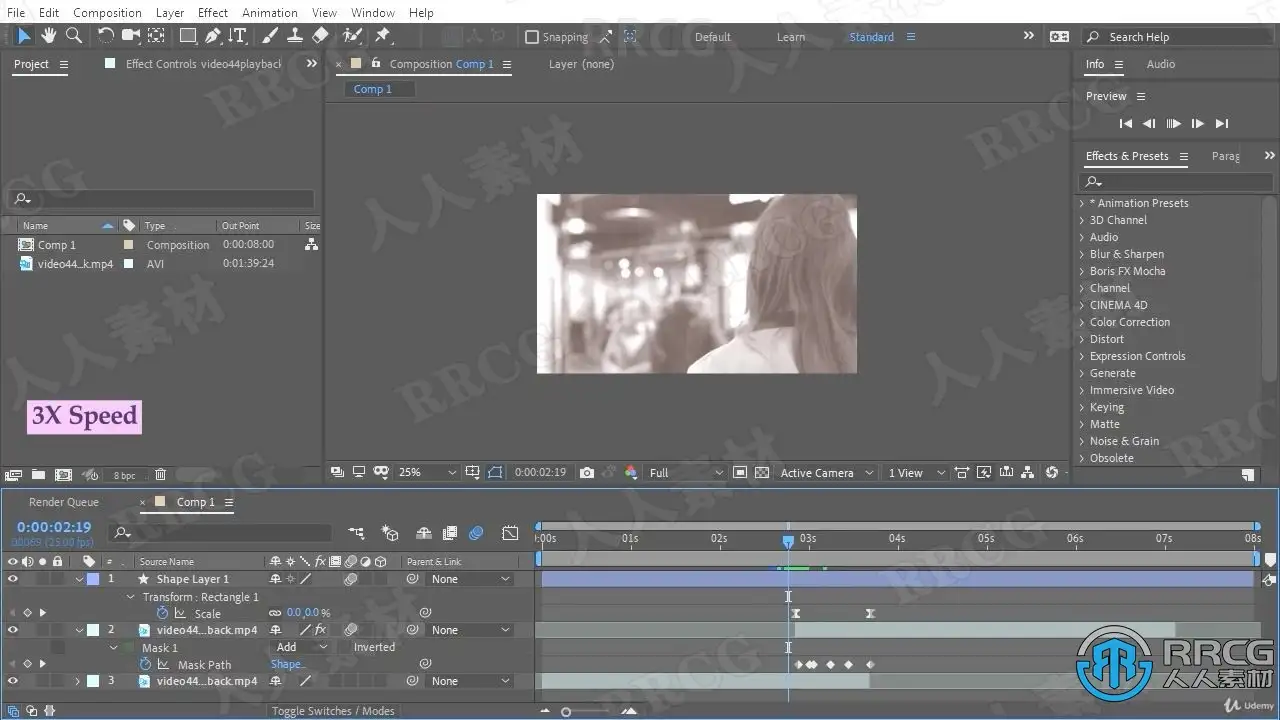
Task: Select the Puppet Pin tool
Action: coord(382,36)
